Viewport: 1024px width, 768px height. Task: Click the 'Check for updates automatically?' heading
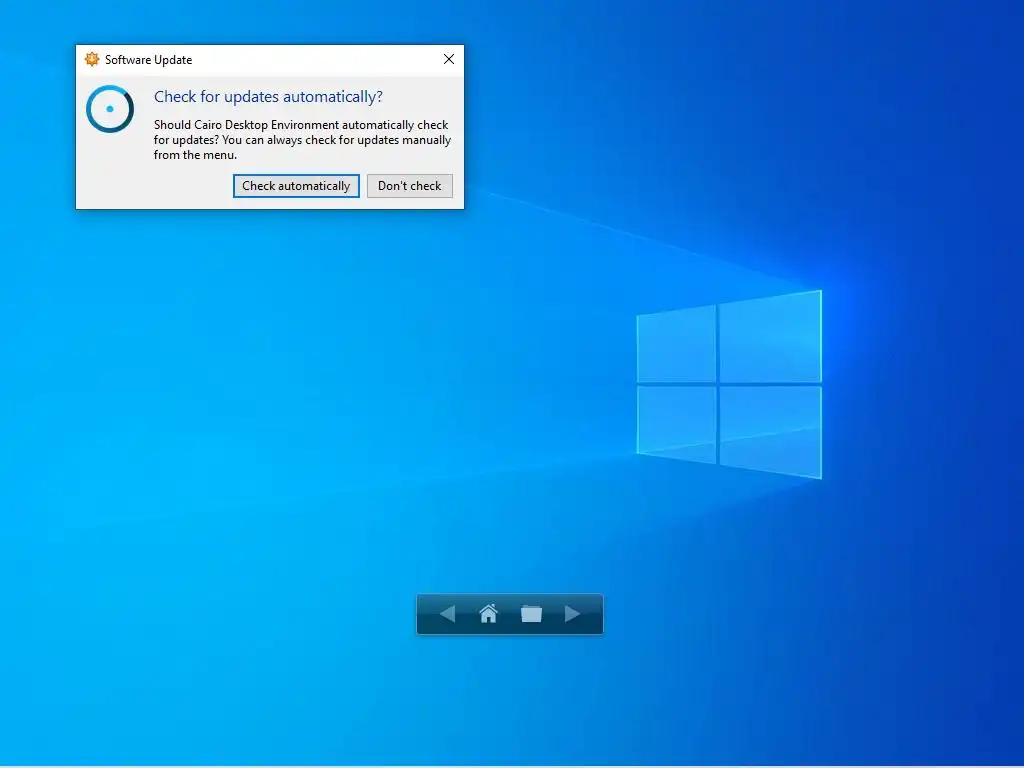click(268, 97)
